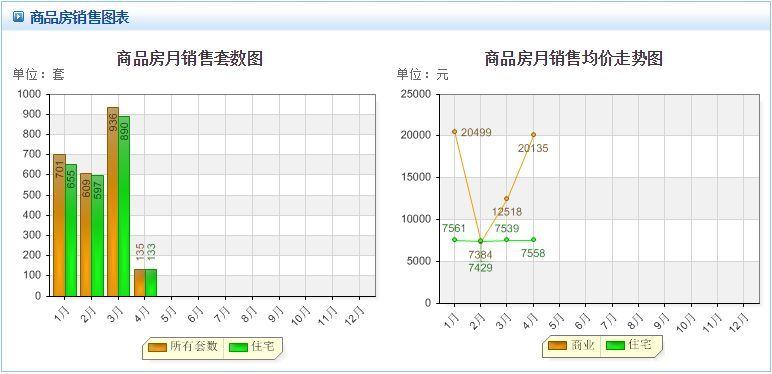
Task: Click the chart title 商品房月销售均价走势图
Action: point(574,59)
